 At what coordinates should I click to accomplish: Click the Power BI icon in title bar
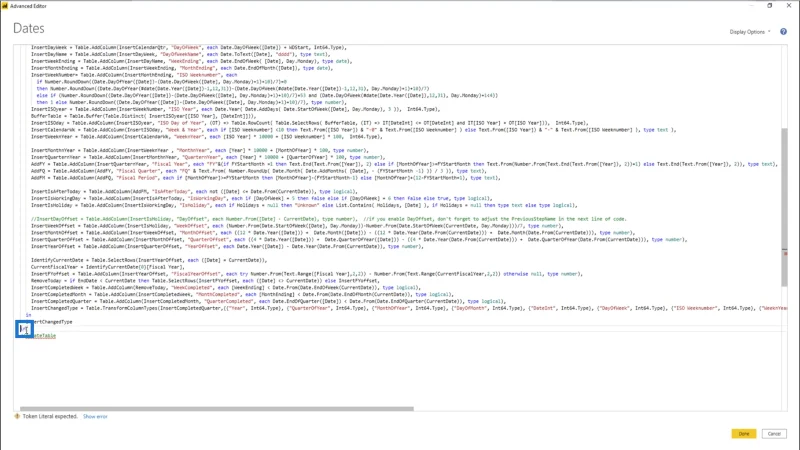(x=5, y=6)
